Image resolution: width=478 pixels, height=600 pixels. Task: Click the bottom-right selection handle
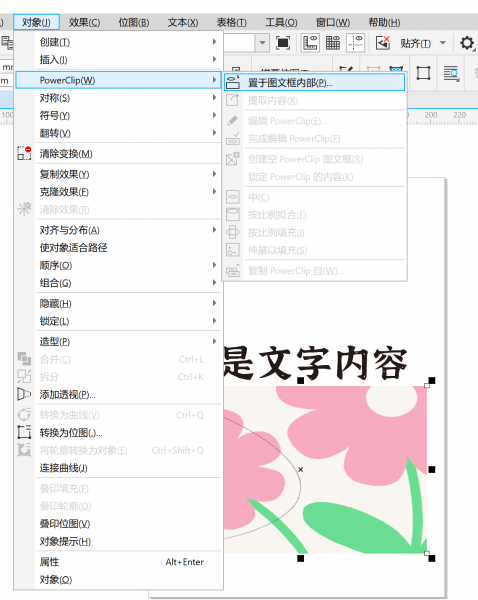click(432, 559)
